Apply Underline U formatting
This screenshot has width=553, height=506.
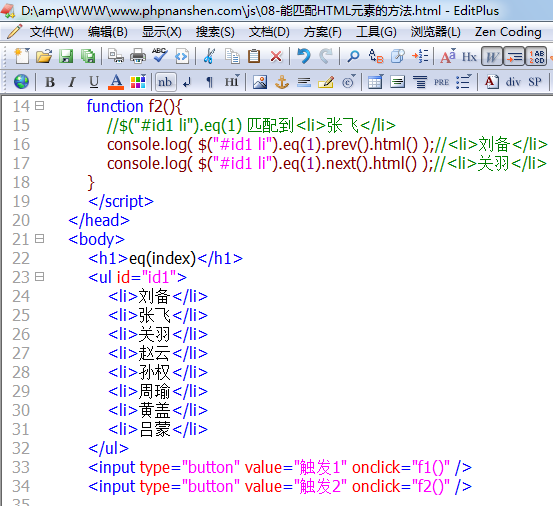(94, 82)
